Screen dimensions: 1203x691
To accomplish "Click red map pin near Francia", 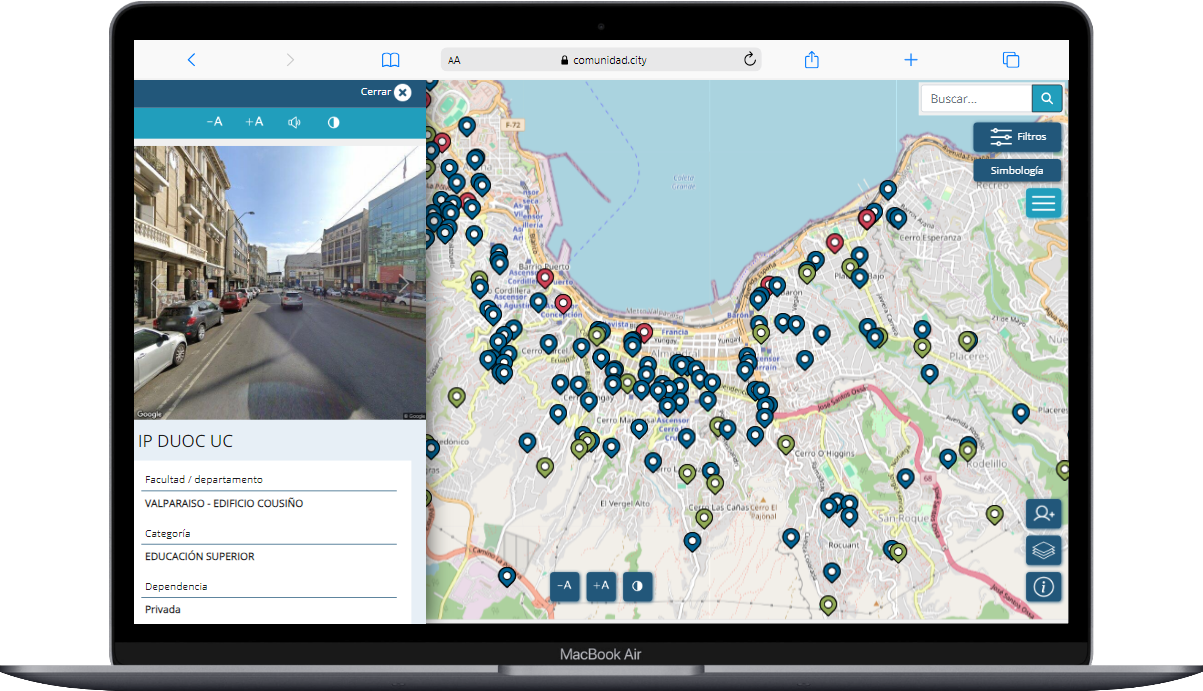I will coord(644,331).
